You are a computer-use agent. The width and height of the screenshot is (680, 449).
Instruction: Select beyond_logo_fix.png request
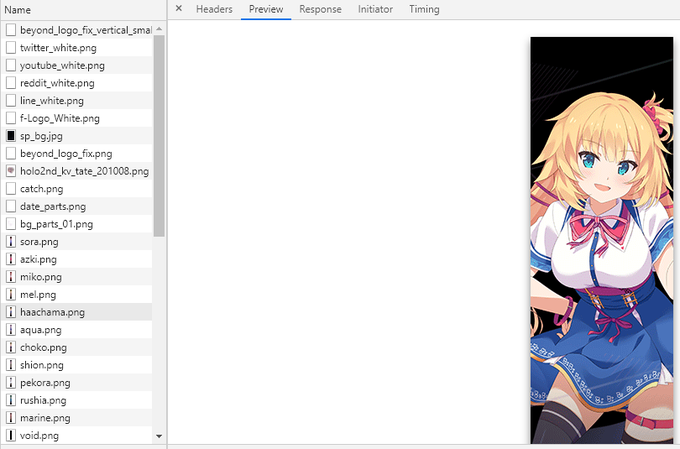click(77, 154)
